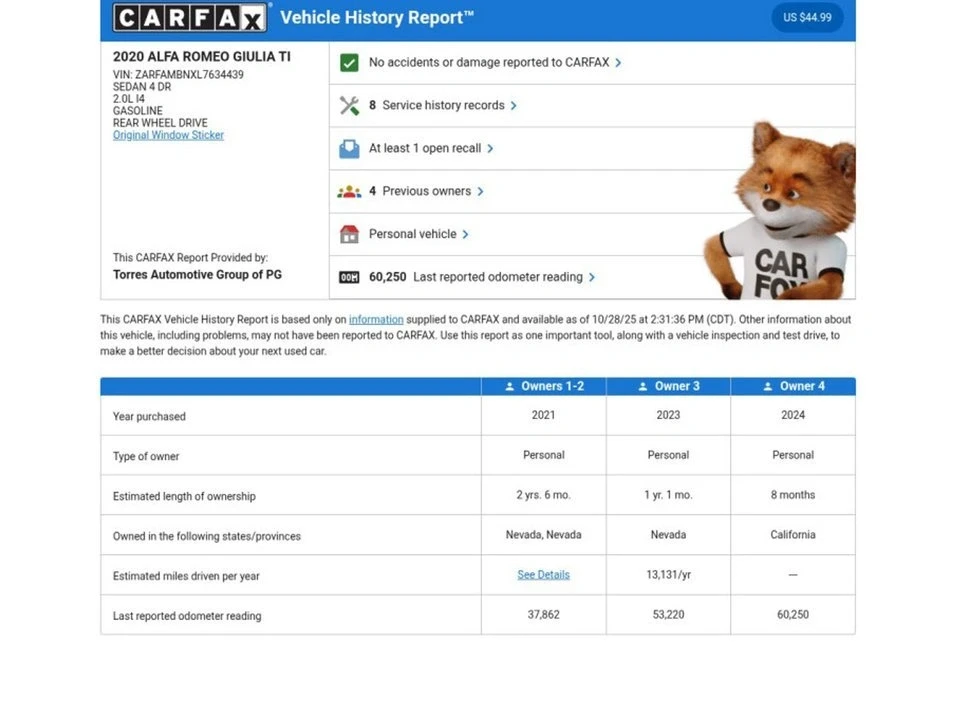Click the Type of owner row label
958x719 pixels.
[146, 456]
